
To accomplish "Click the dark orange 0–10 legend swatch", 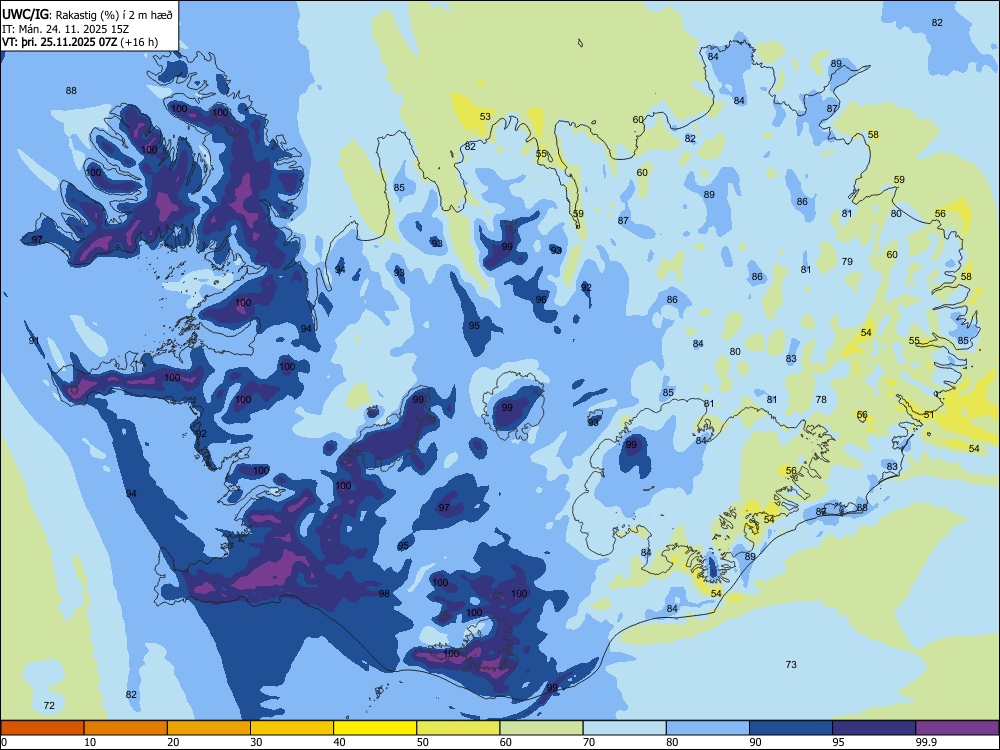I will click(43, 728).
